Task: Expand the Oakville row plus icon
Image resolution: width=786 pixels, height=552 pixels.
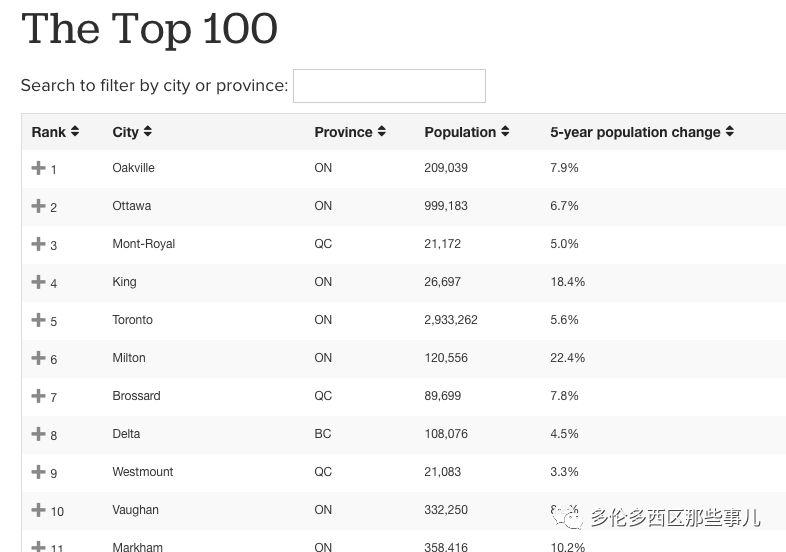Action: (38, 168)
